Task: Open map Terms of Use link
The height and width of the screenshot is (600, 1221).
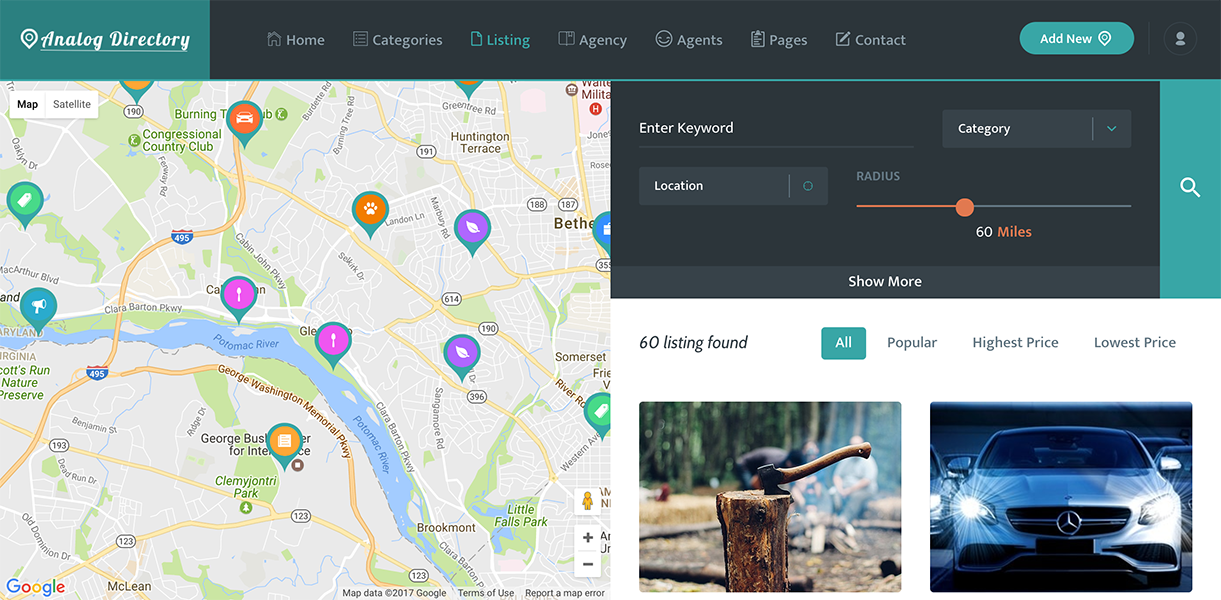Action: tap(486, 593)
